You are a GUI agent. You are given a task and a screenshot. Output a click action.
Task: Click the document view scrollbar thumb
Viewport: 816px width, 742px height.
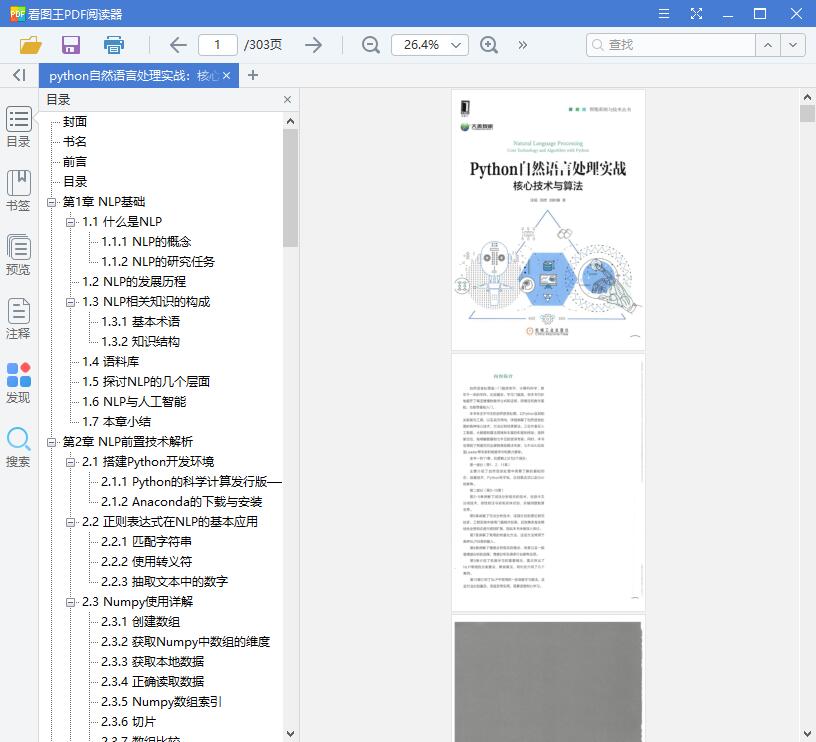tap(807, 113)
